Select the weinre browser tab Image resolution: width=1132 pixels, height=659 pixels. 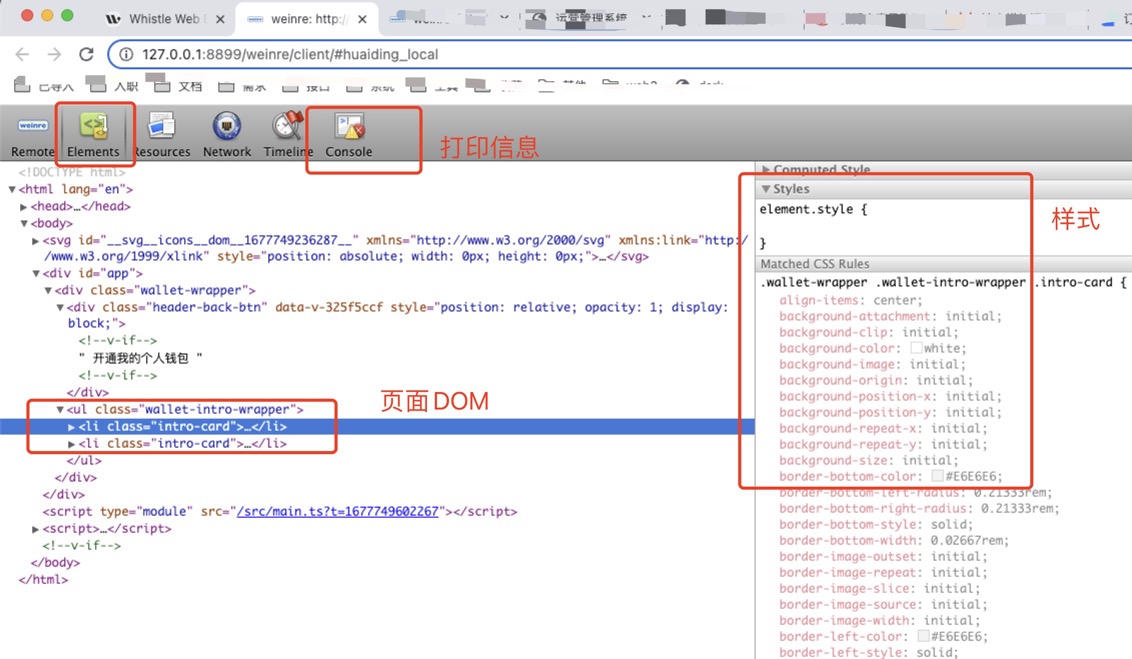pyautogui.click(x=306, y=18)
